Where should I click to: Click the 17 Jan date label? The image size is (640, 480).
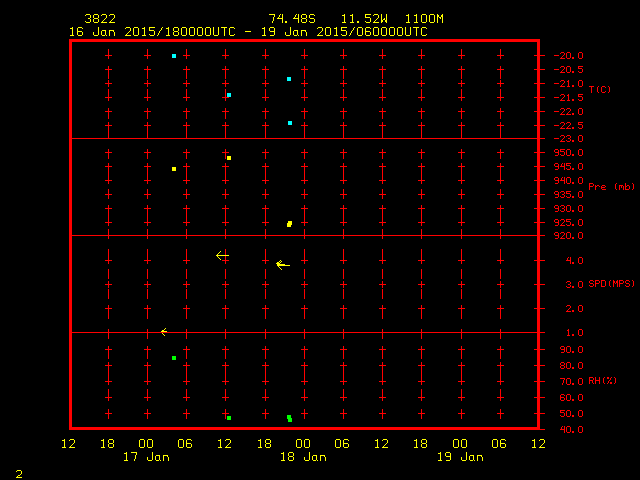(x=146, y=457)
